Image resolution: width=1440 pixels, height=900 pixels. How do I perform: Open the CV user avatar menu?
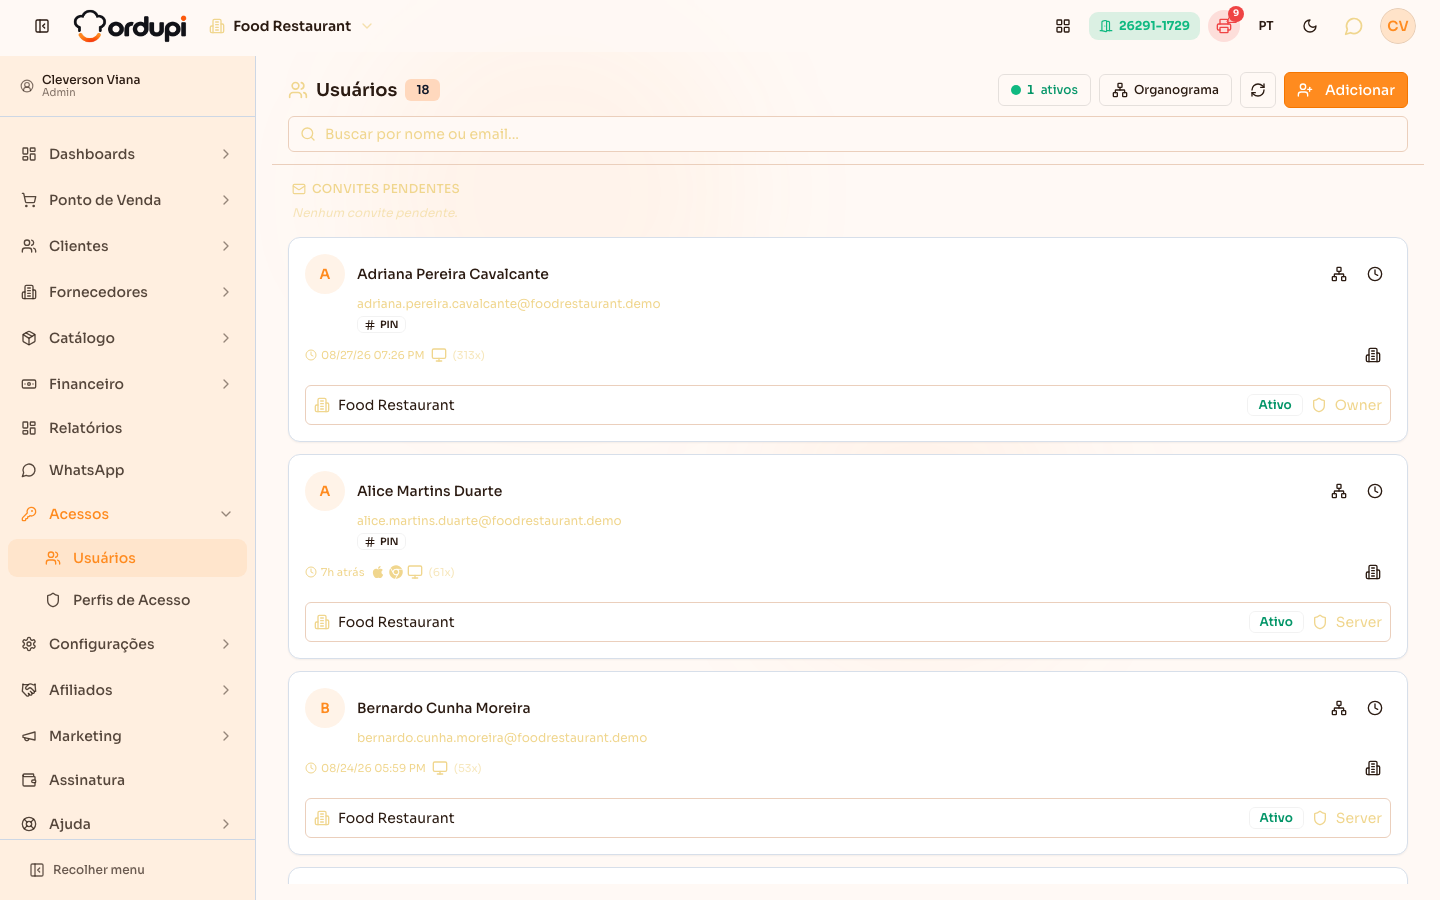click(1398, 26)
